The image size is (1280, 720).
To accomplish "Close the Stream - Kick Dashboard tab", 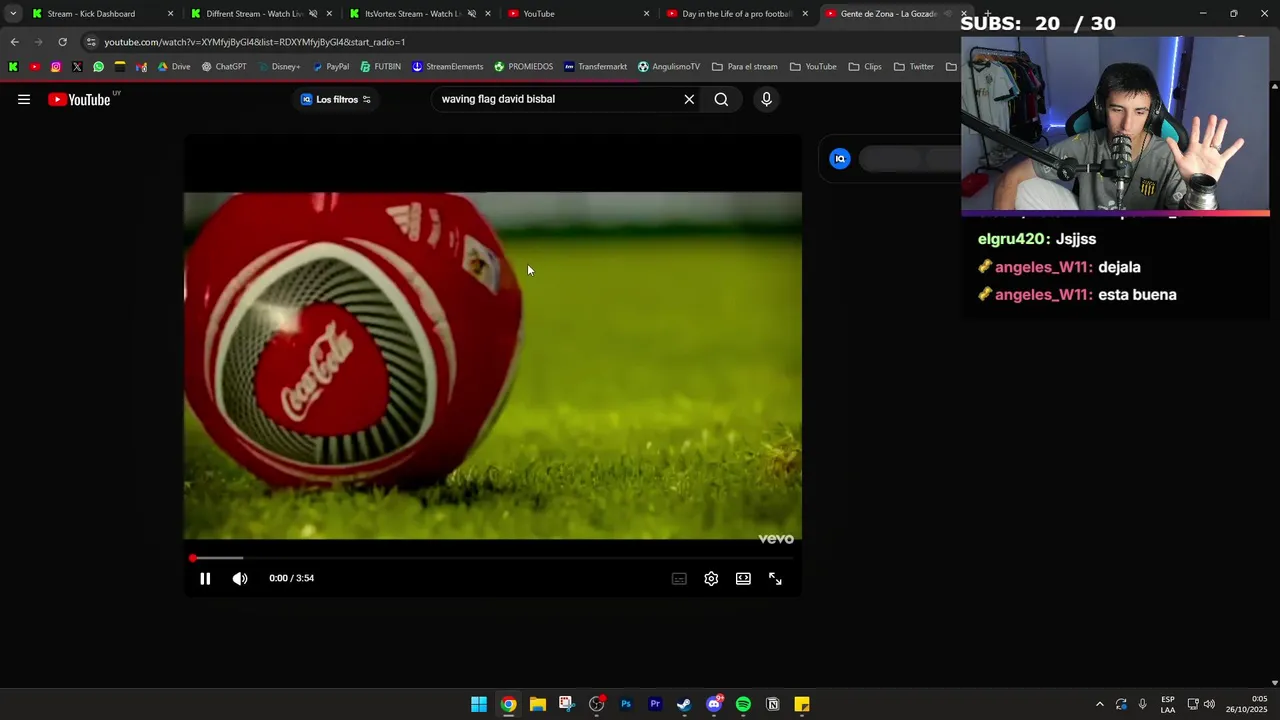I will pos(170,14).
